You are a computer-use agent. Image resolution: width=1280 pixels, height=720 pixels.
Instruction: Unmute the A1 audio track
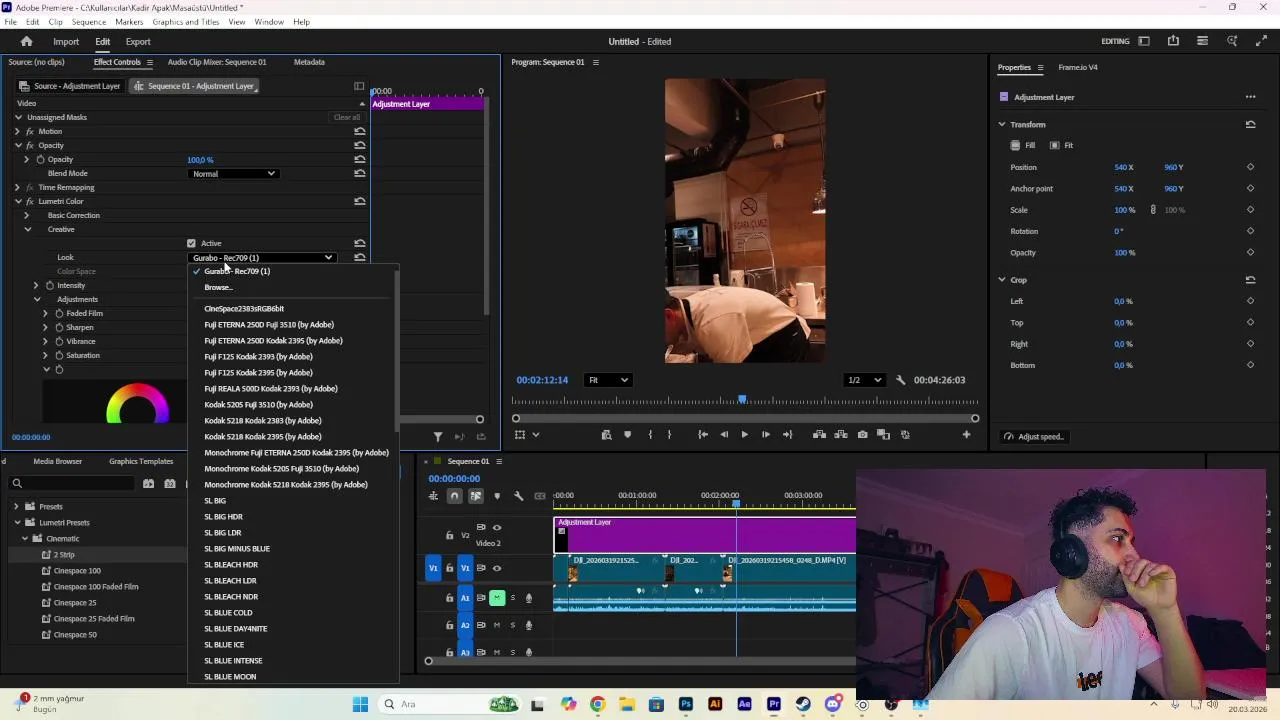[x=497, y=598]
